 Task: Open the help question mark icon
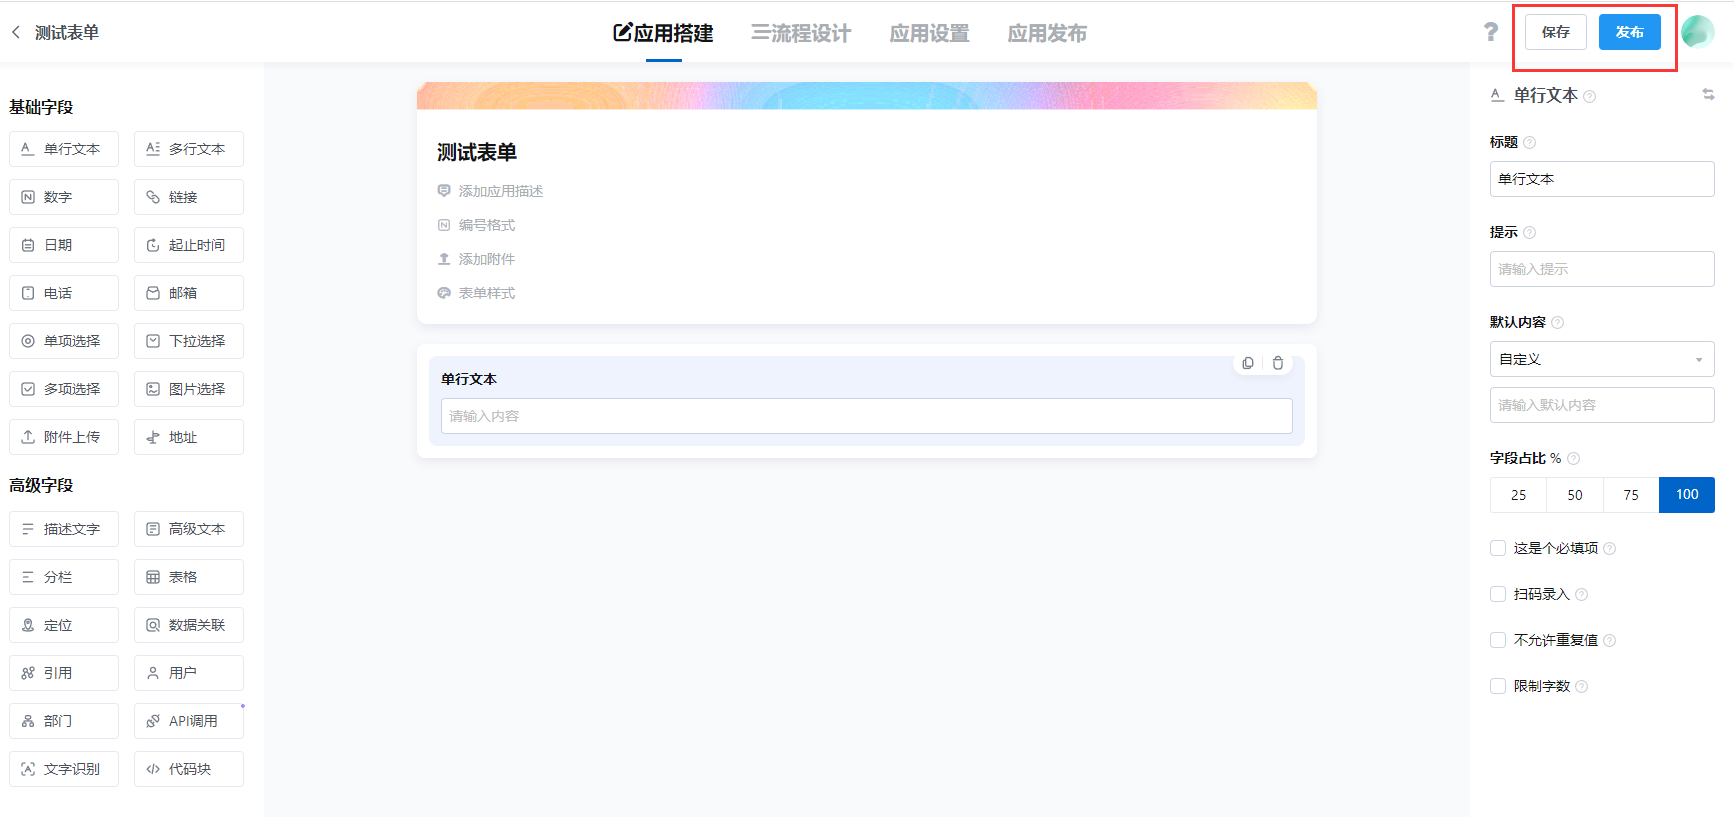coord(1491,32)
